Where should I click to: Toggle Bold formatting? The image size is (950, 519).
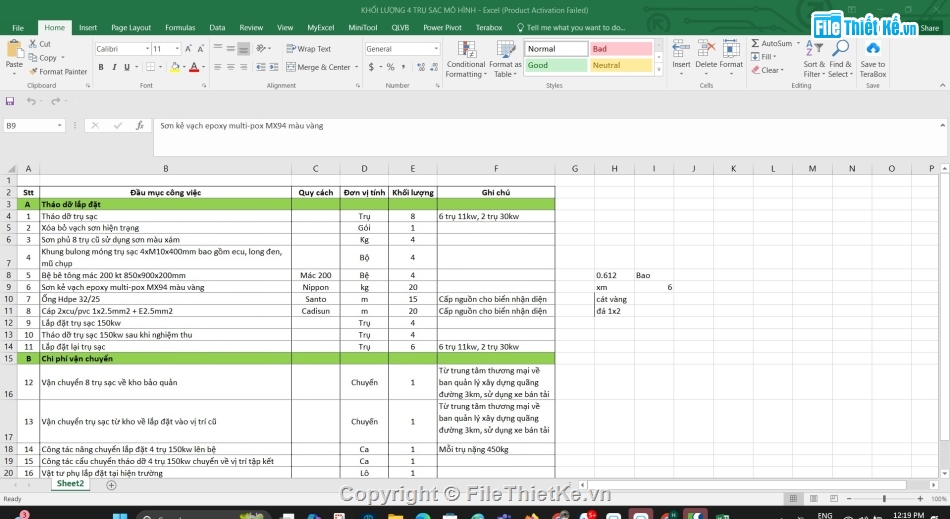click(x=101, y=67)
